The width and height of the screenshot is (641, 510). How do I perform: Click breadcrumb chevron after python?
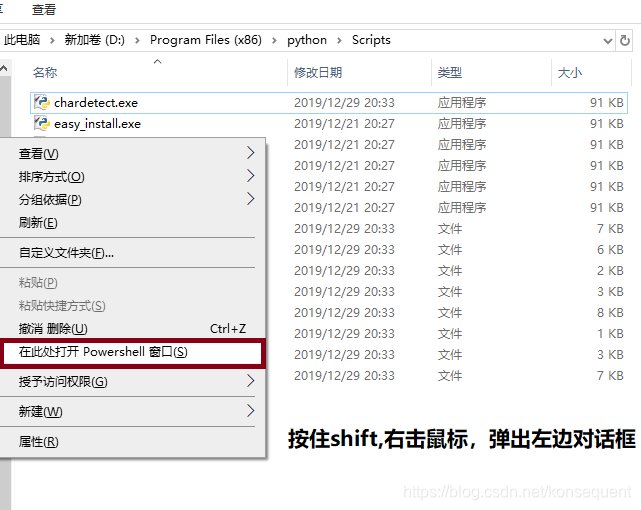(339, 40)
